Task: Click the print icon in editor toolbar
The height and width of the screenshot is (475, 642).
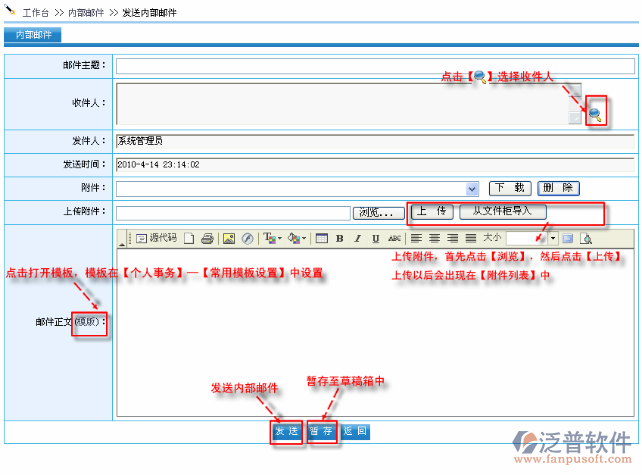Action: click(x=207, y=238)
